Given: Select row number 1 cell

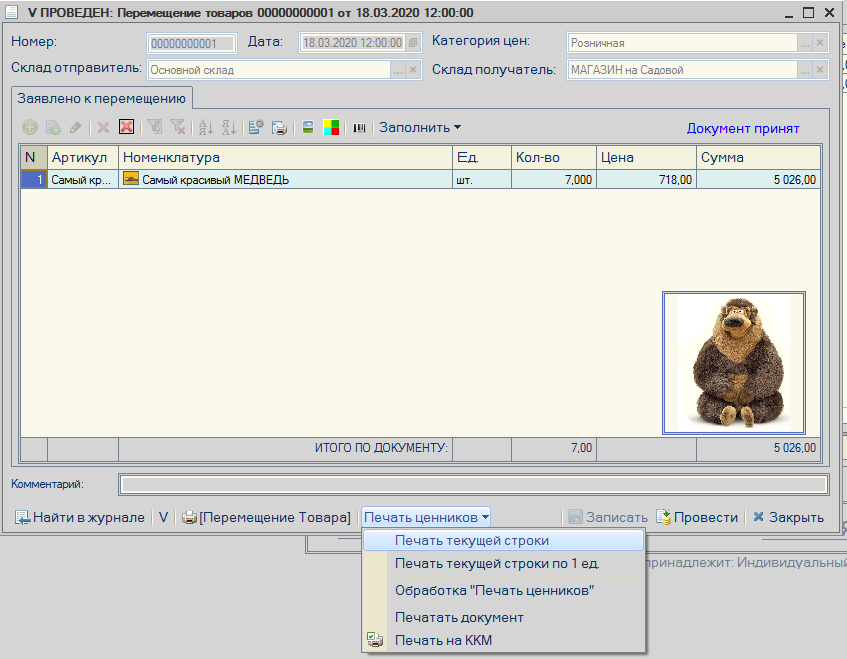Looking at the screenshot, I should tap(34, 179).
